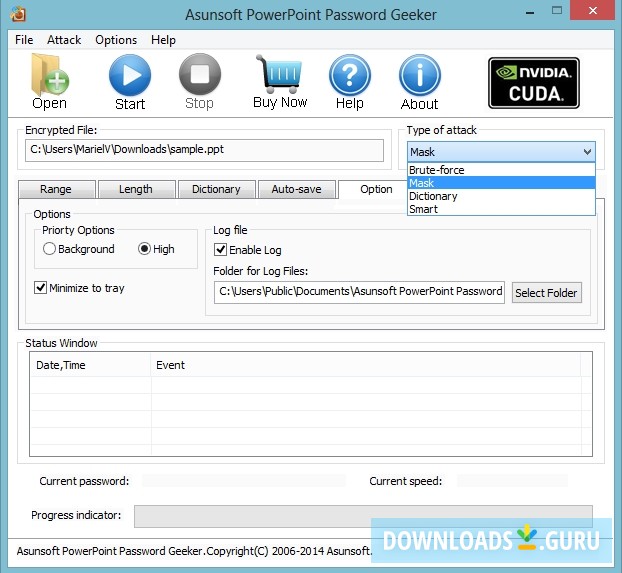The image size is (622, 573).
Task: Open the Options menu
Action: (116, 40)
